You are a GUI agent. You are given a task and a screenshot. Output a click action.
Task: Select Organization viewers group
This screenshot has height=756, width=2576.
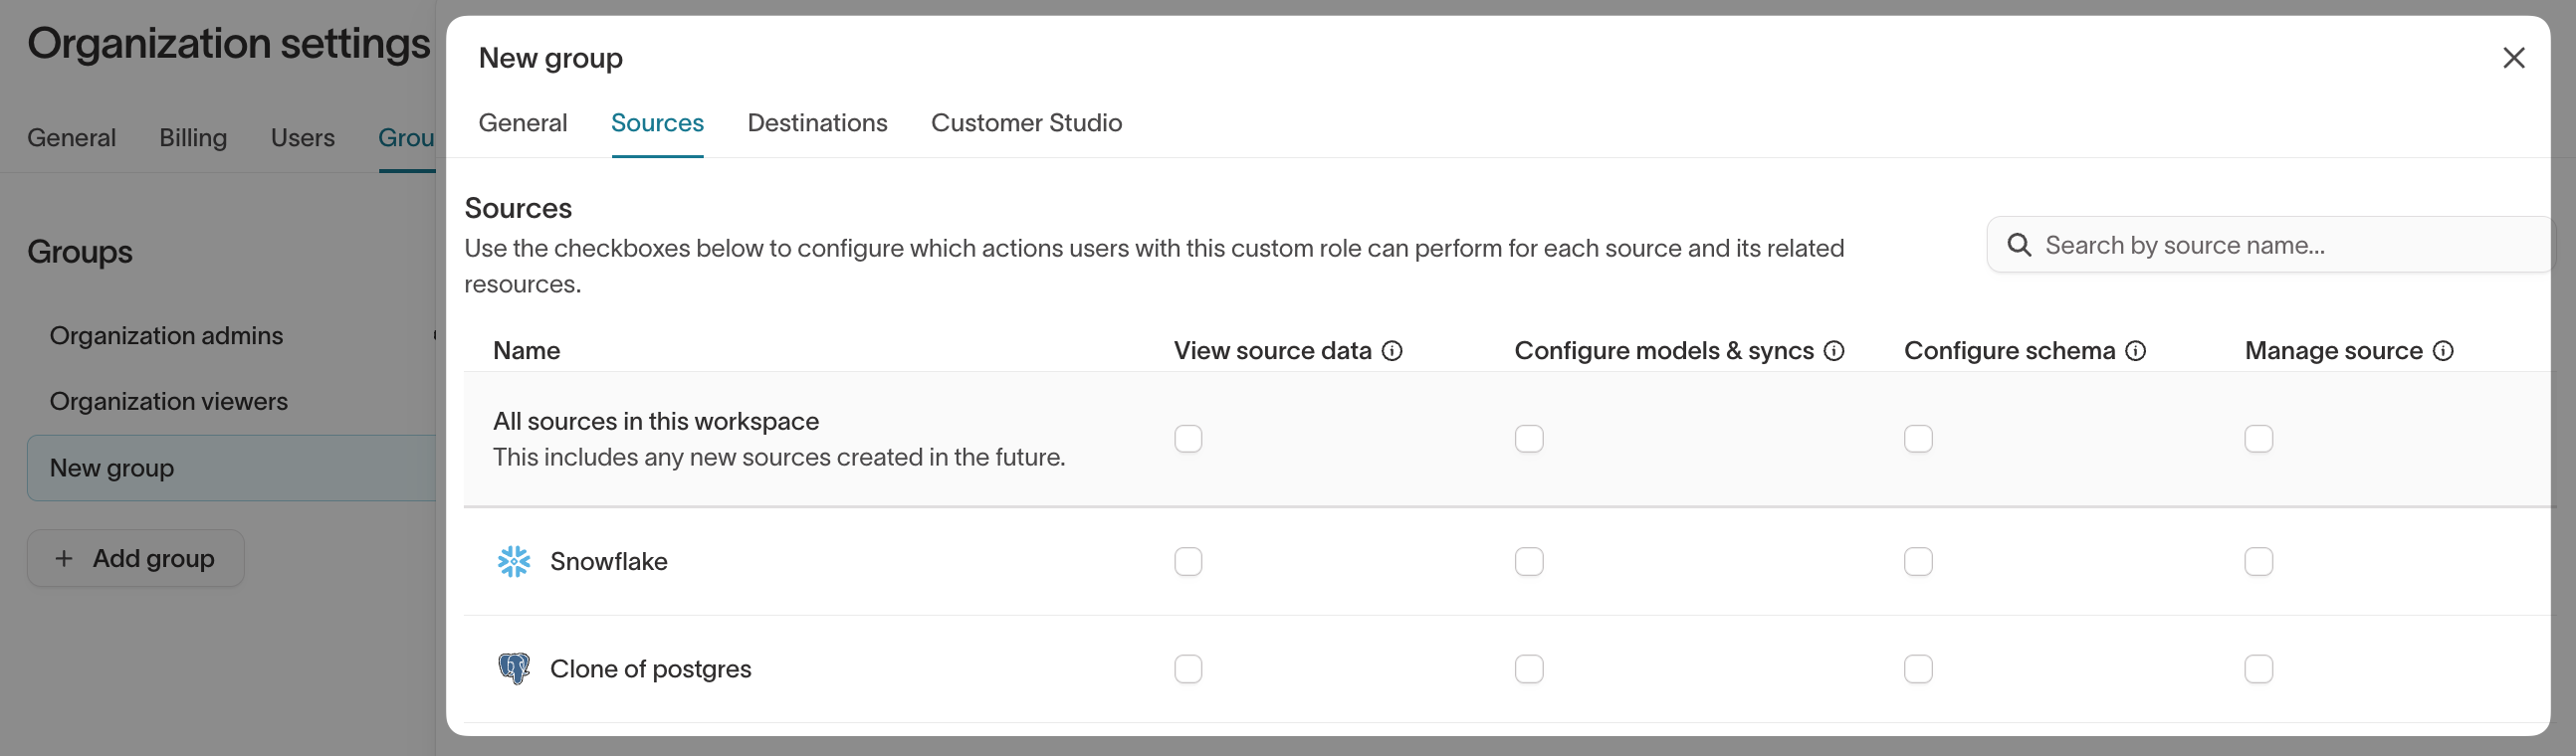pos(168,402)
